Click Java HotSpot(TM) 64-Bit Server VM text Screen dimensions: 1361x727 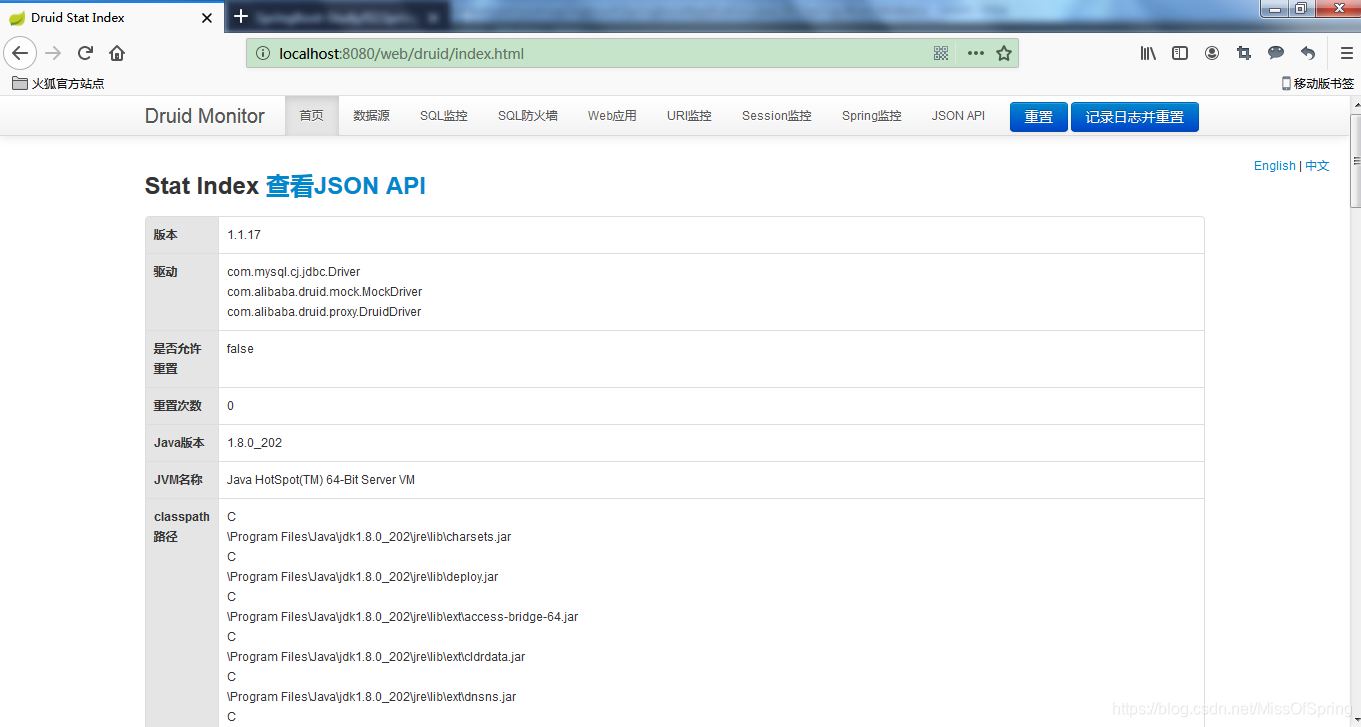click(321, 480)
